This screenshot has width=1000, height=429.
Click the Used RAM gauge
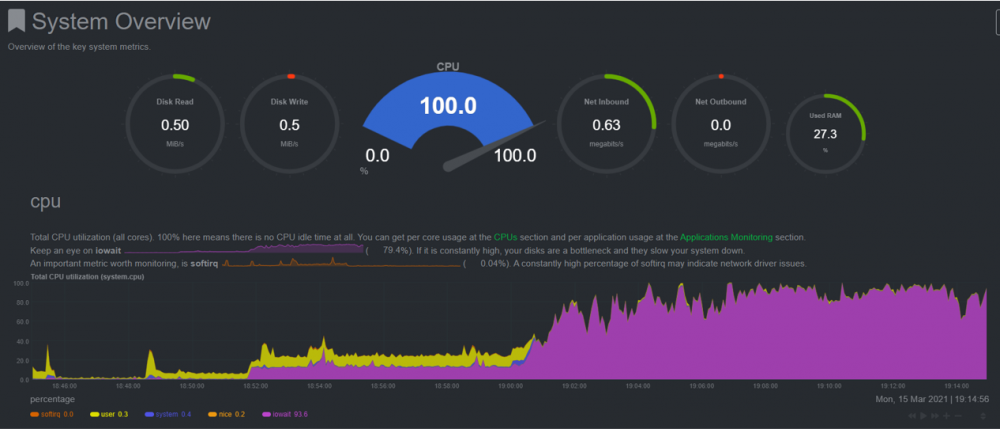tap(826, 133)
